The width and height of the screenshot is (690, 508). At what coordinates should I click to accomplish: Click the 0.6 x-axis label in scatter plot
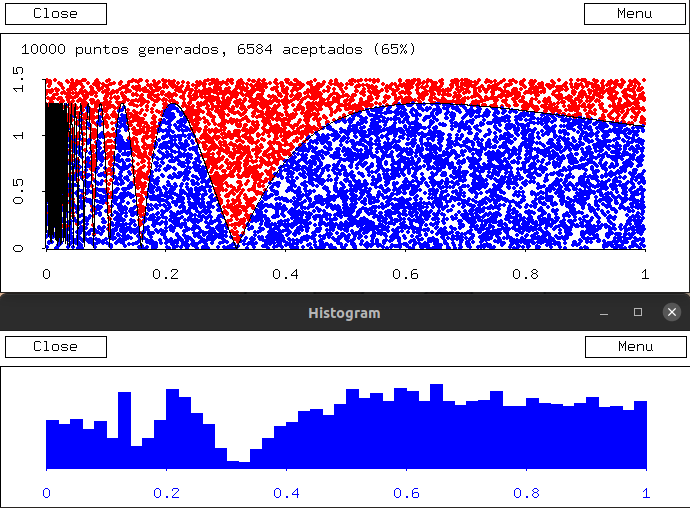coord(405,274)
